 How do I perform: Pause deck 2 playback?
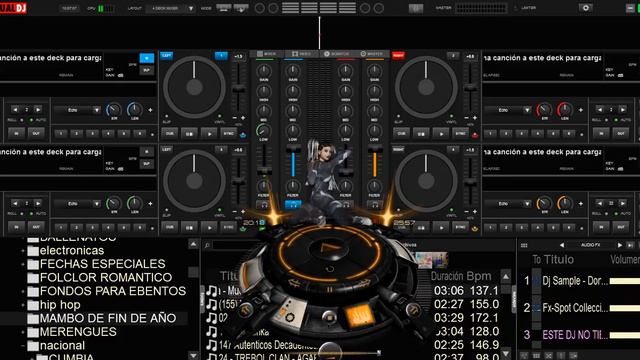point(421,133)
